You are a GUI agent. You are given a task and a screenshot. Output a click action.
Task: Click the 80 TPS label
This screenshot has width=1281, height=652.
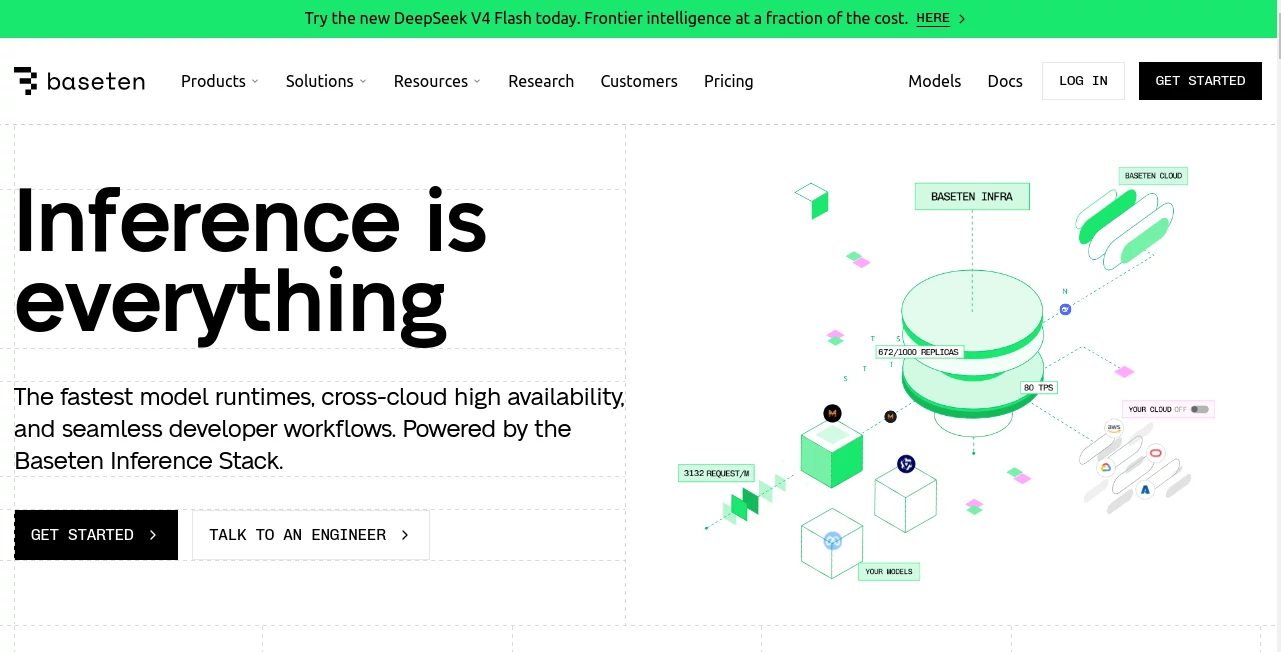(1038, 387)
